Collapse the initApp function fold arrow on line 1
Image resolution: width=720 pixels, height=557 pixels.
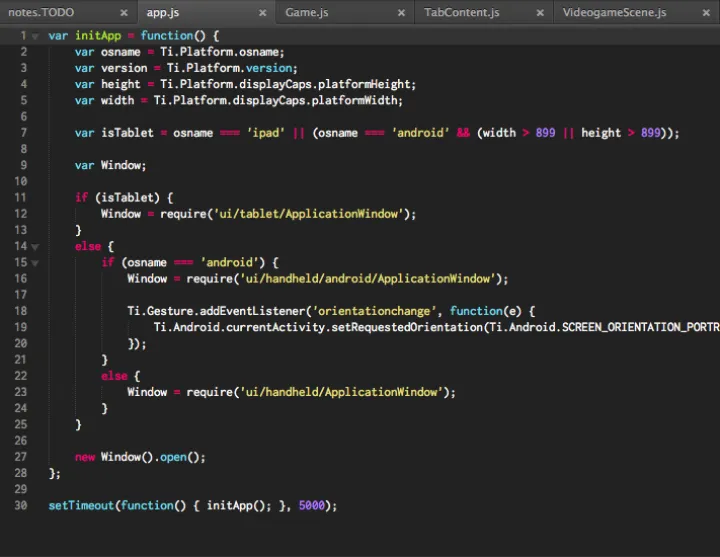[x=35, y=36]
